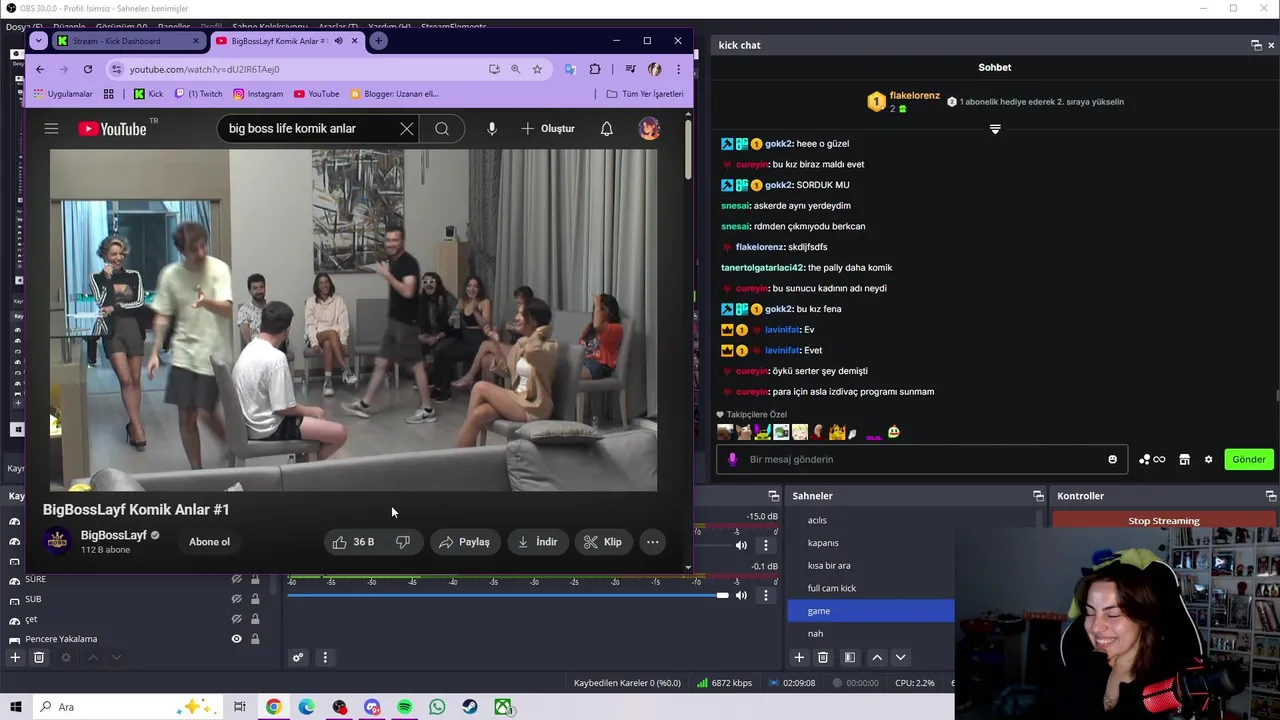
Task: Open Chrome's three-dot menu
Action: pyautogui.click(x=678, y=69)
